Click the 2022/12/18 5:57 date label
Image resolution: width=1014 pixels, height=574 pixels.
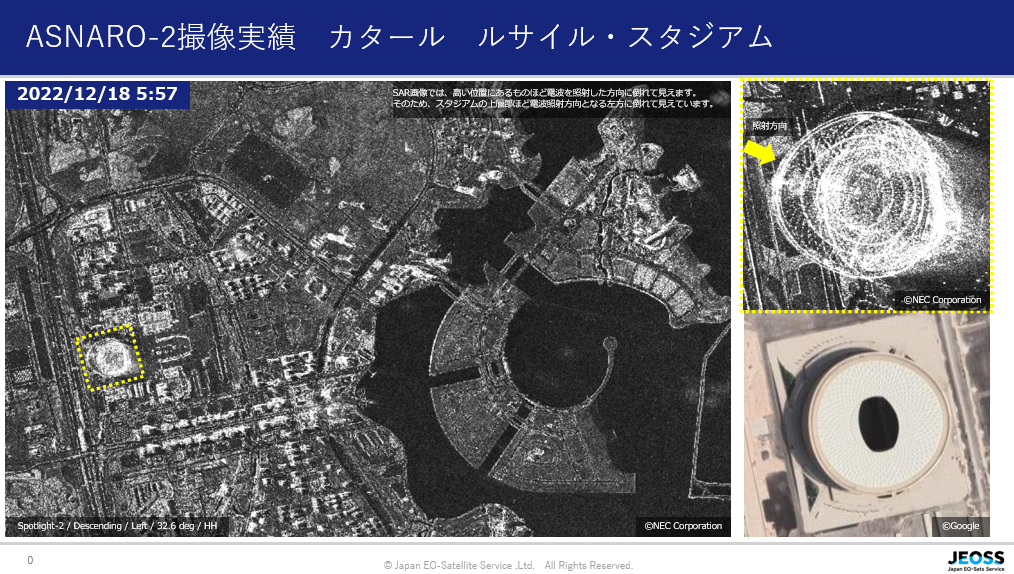[98, 95]
